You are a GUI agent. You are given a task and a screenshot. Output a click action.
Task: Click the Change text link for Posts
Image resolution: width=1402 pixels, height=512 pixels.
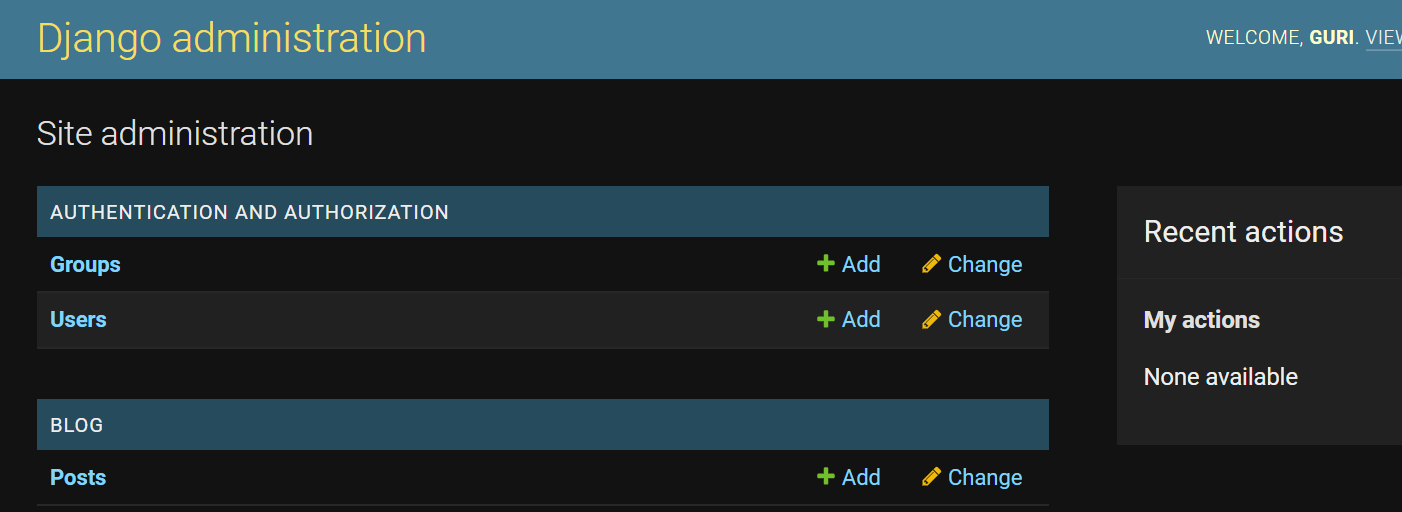pos(984,478)
